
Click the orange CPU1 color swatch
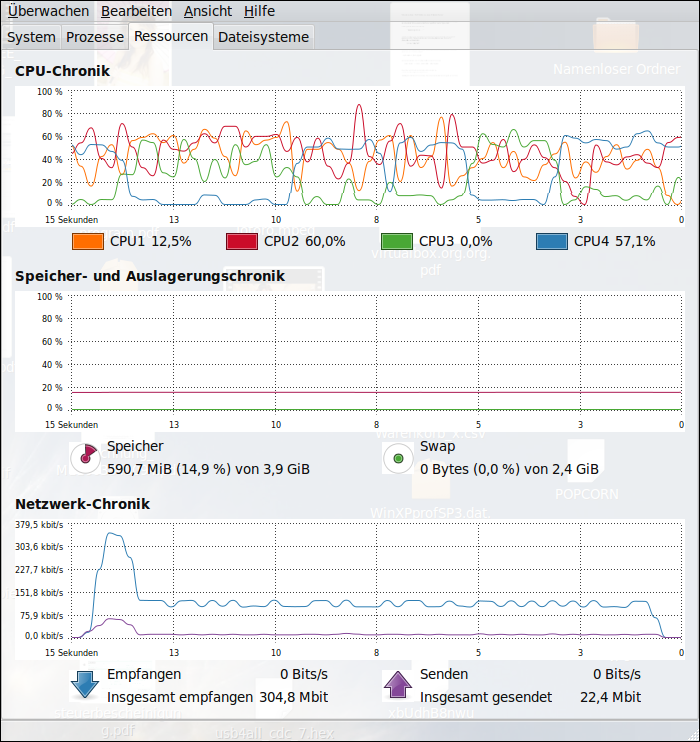click(88, 241)
